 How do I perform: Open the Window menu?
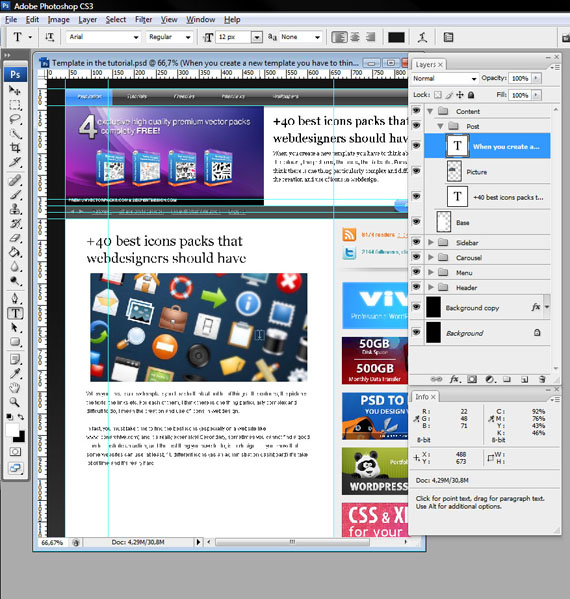click(201, 19)
